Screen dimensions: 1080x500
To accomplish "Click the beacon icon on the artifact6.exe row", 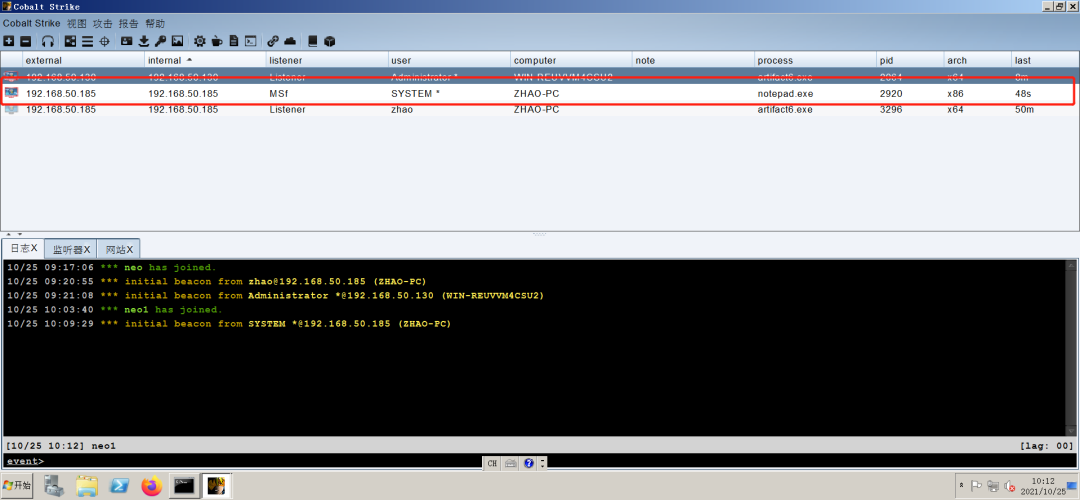I will (x=11, y=109).
